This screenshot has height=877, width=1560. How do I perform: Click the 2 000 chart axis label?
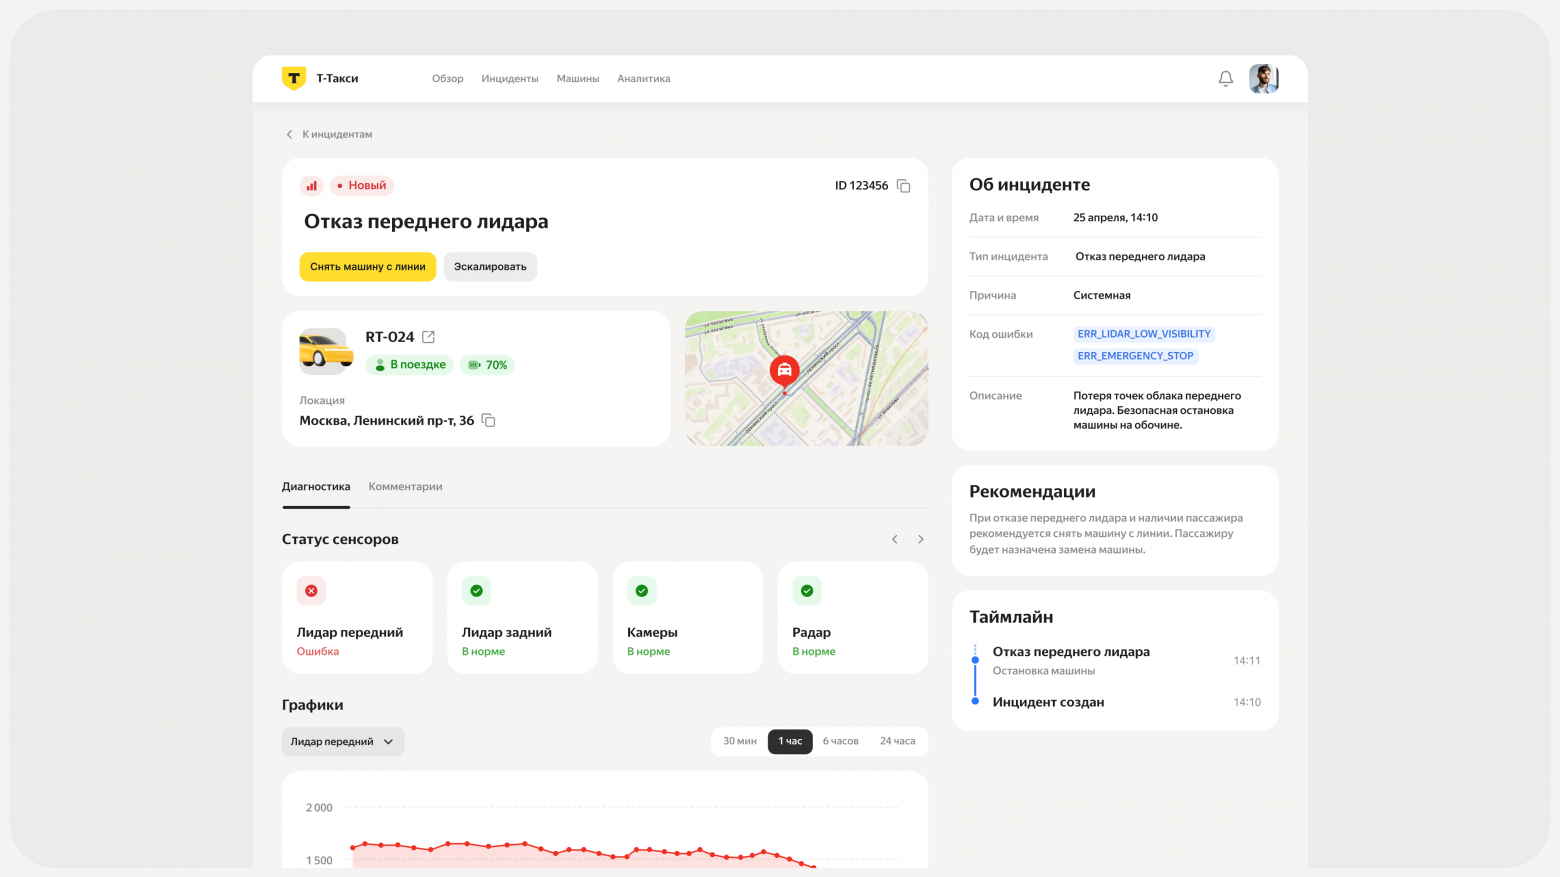pyautogui.click(x=319, y=808)
